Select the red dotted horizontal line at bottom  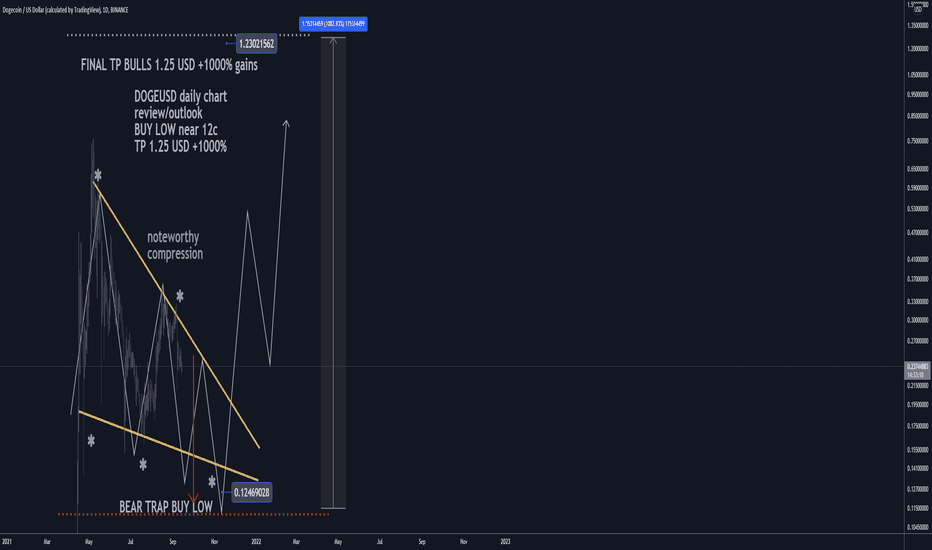pos(194,514)
